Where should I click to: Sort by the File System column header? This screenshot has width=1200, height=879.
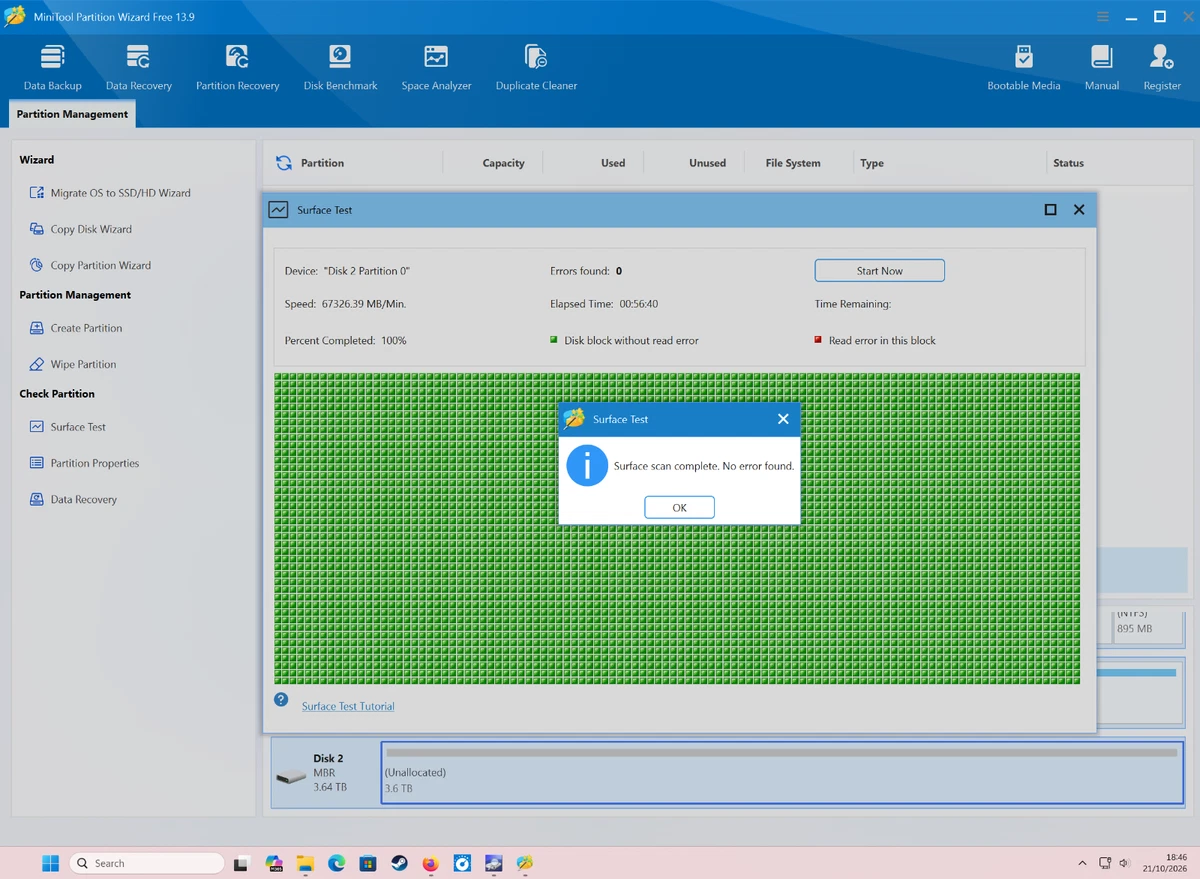(793, 163)
